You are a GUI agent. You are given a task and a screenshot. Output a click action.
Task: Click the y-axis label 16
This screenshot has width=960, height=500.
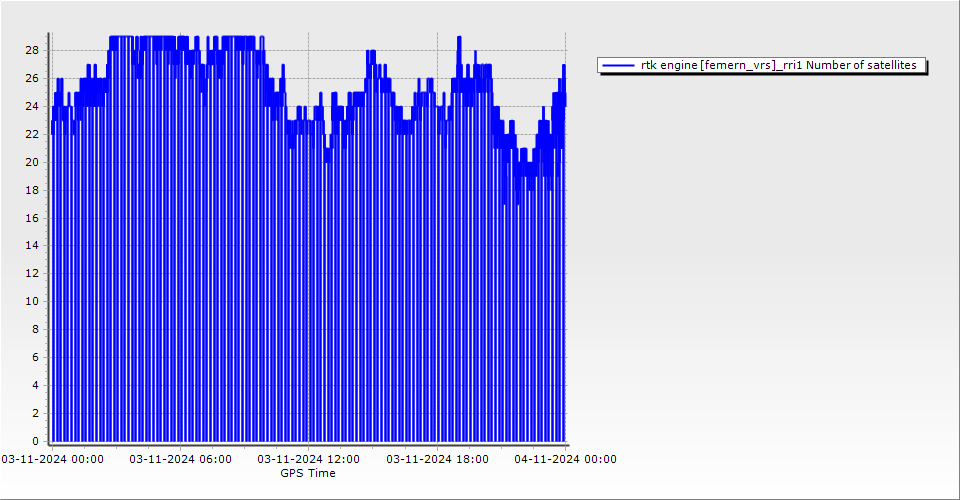click(32, 218)
